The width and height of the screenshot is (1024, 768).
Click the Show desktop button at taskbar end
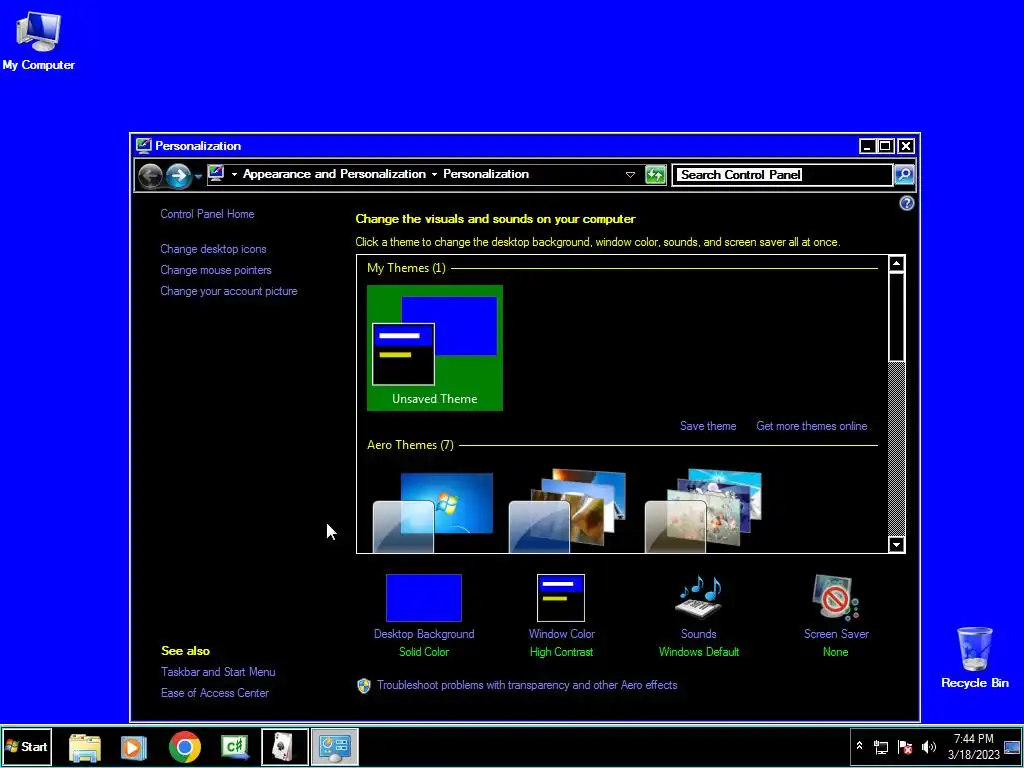tap(1012, 746)
